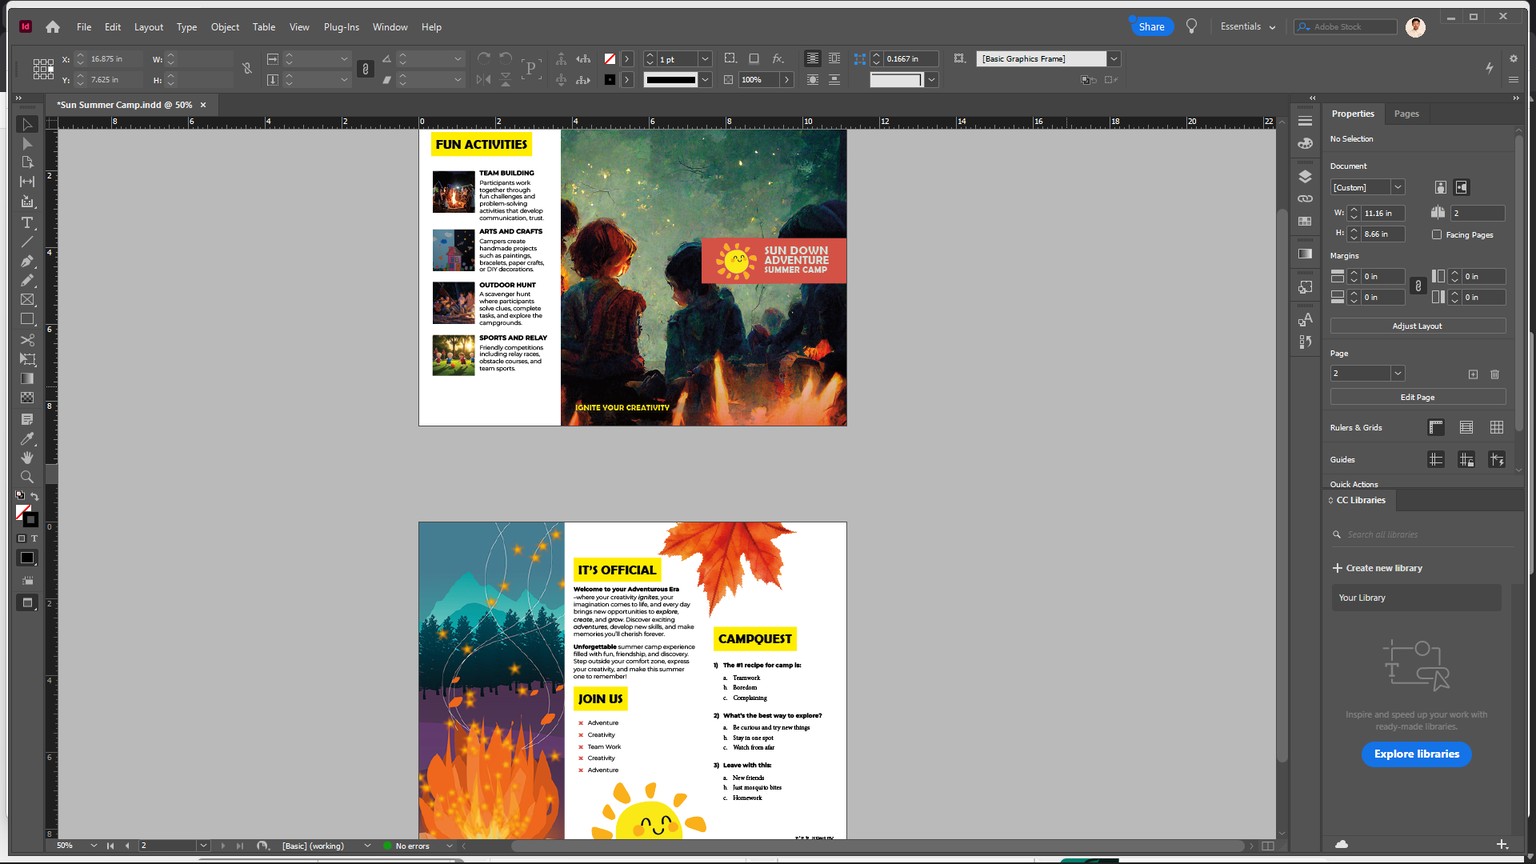This screenshot has height=864, width=1536.
Task: Select the Gap tool
Action: click(x=27, y=182)
